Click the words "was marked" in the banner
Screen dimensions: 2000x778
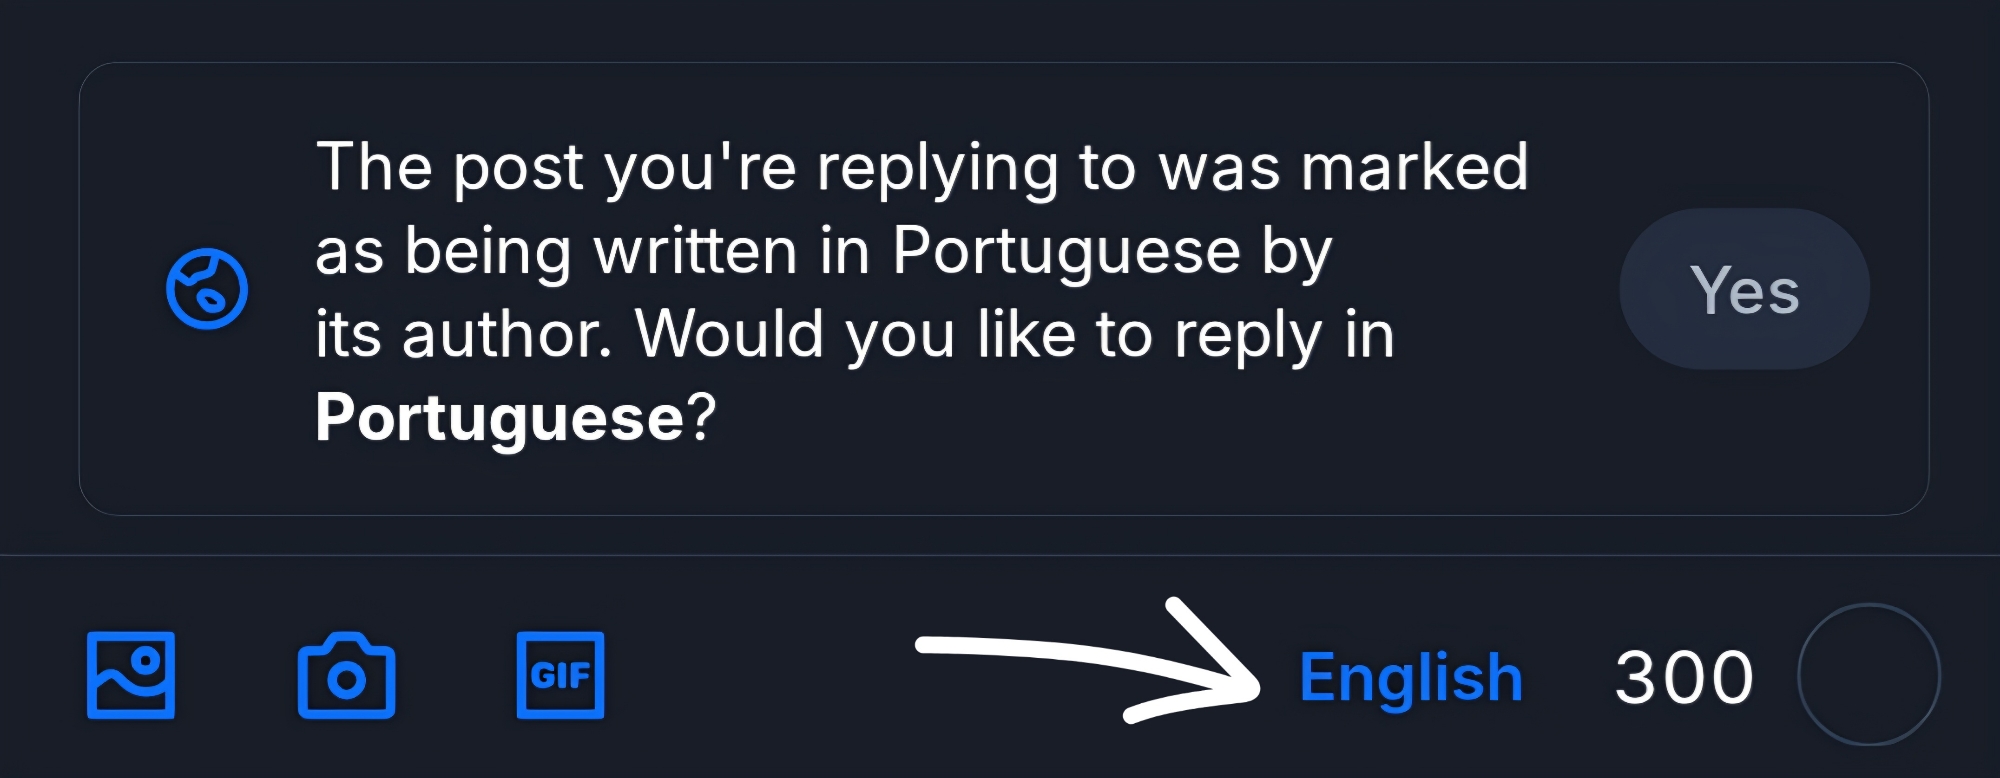point(1343,167)
